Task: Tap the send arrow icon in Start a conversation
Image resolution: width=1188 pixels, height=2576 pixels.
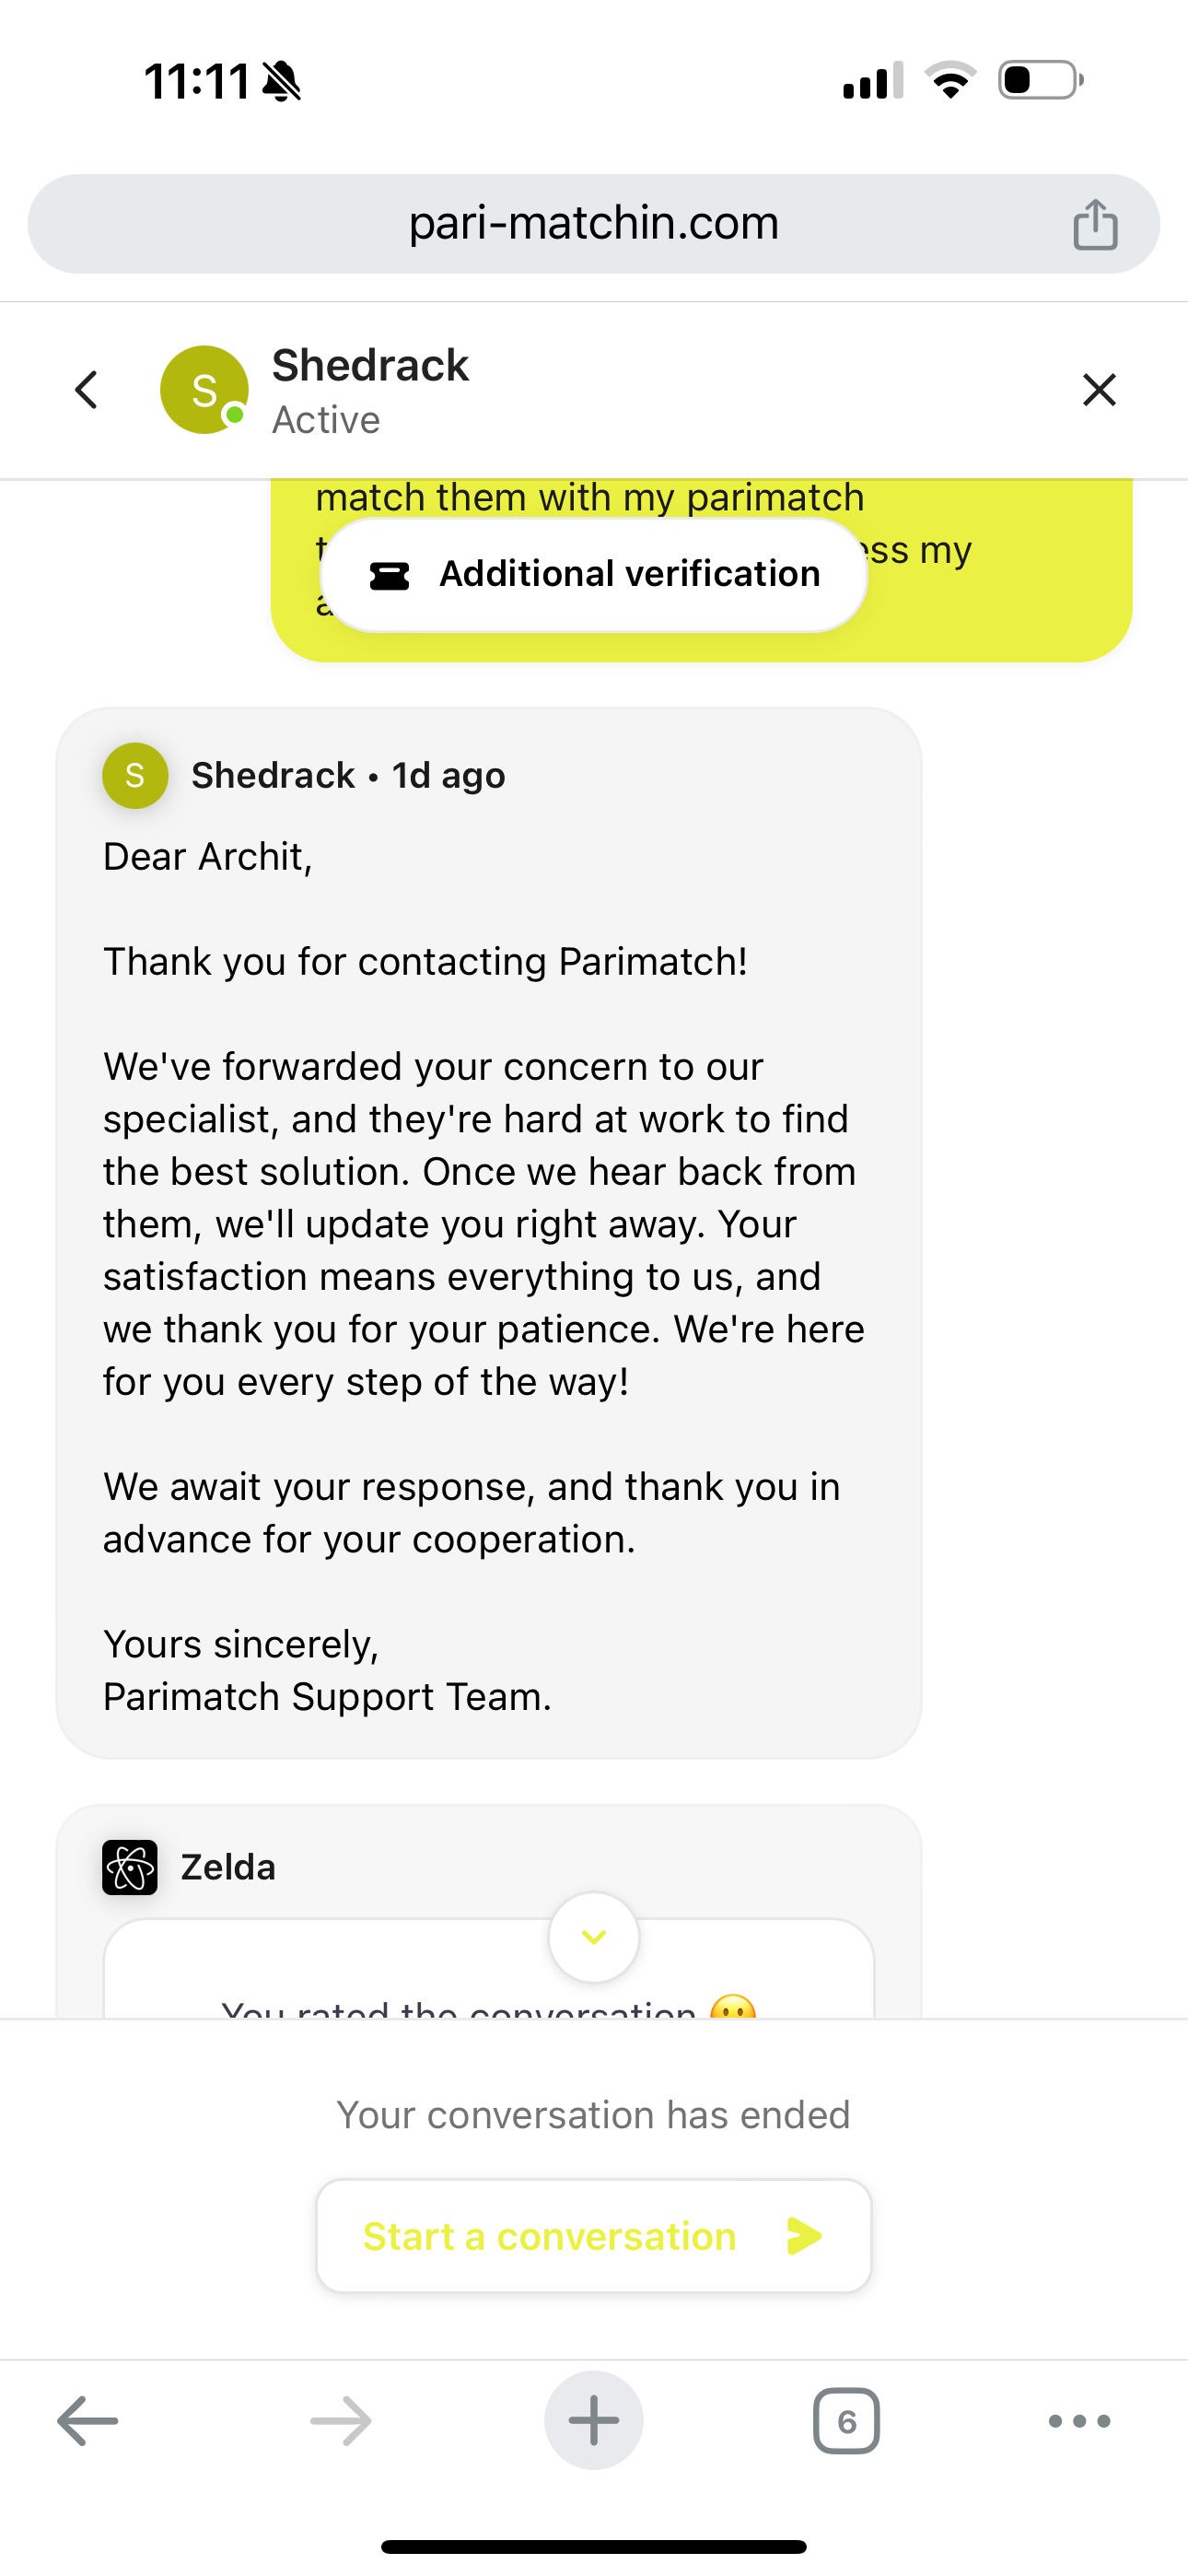Action: (804, 2236)
